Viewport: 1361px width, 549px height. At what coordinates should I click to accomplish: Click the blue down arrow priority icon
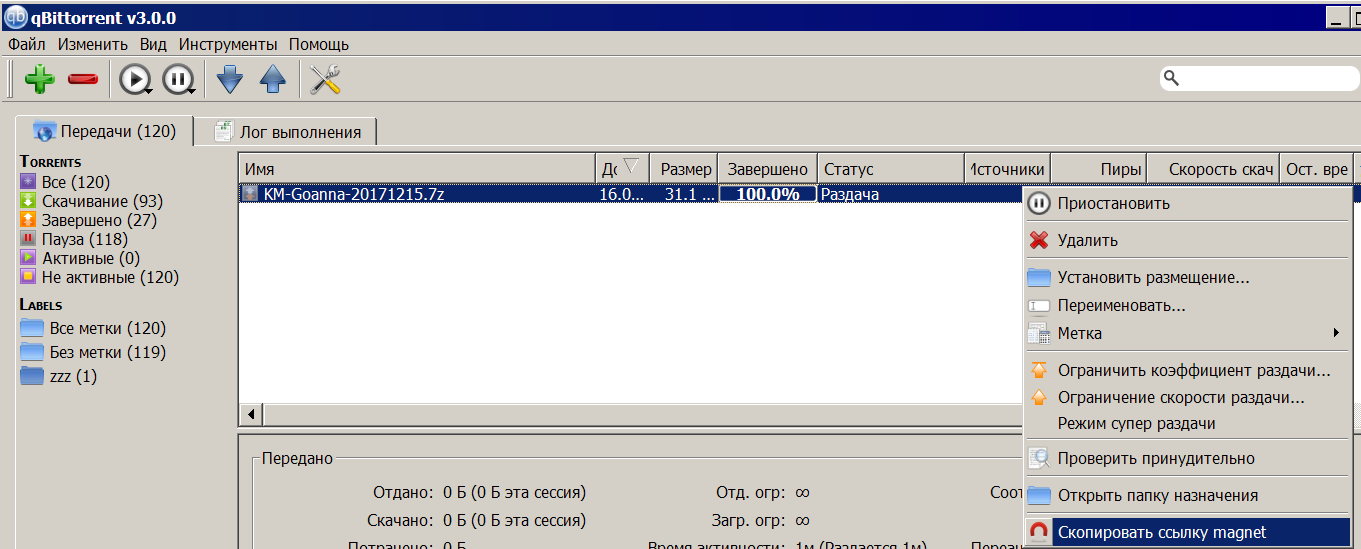230,79
